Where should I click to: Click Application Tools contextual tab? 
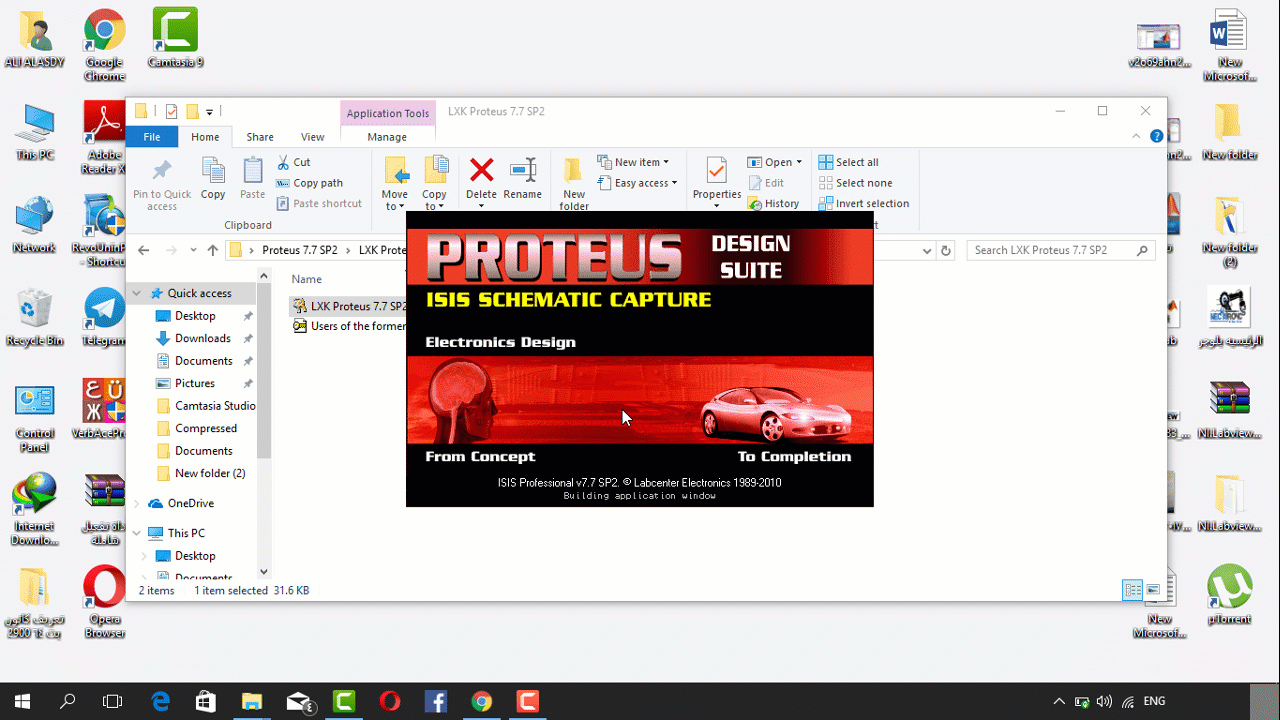[x=388, y=113]
